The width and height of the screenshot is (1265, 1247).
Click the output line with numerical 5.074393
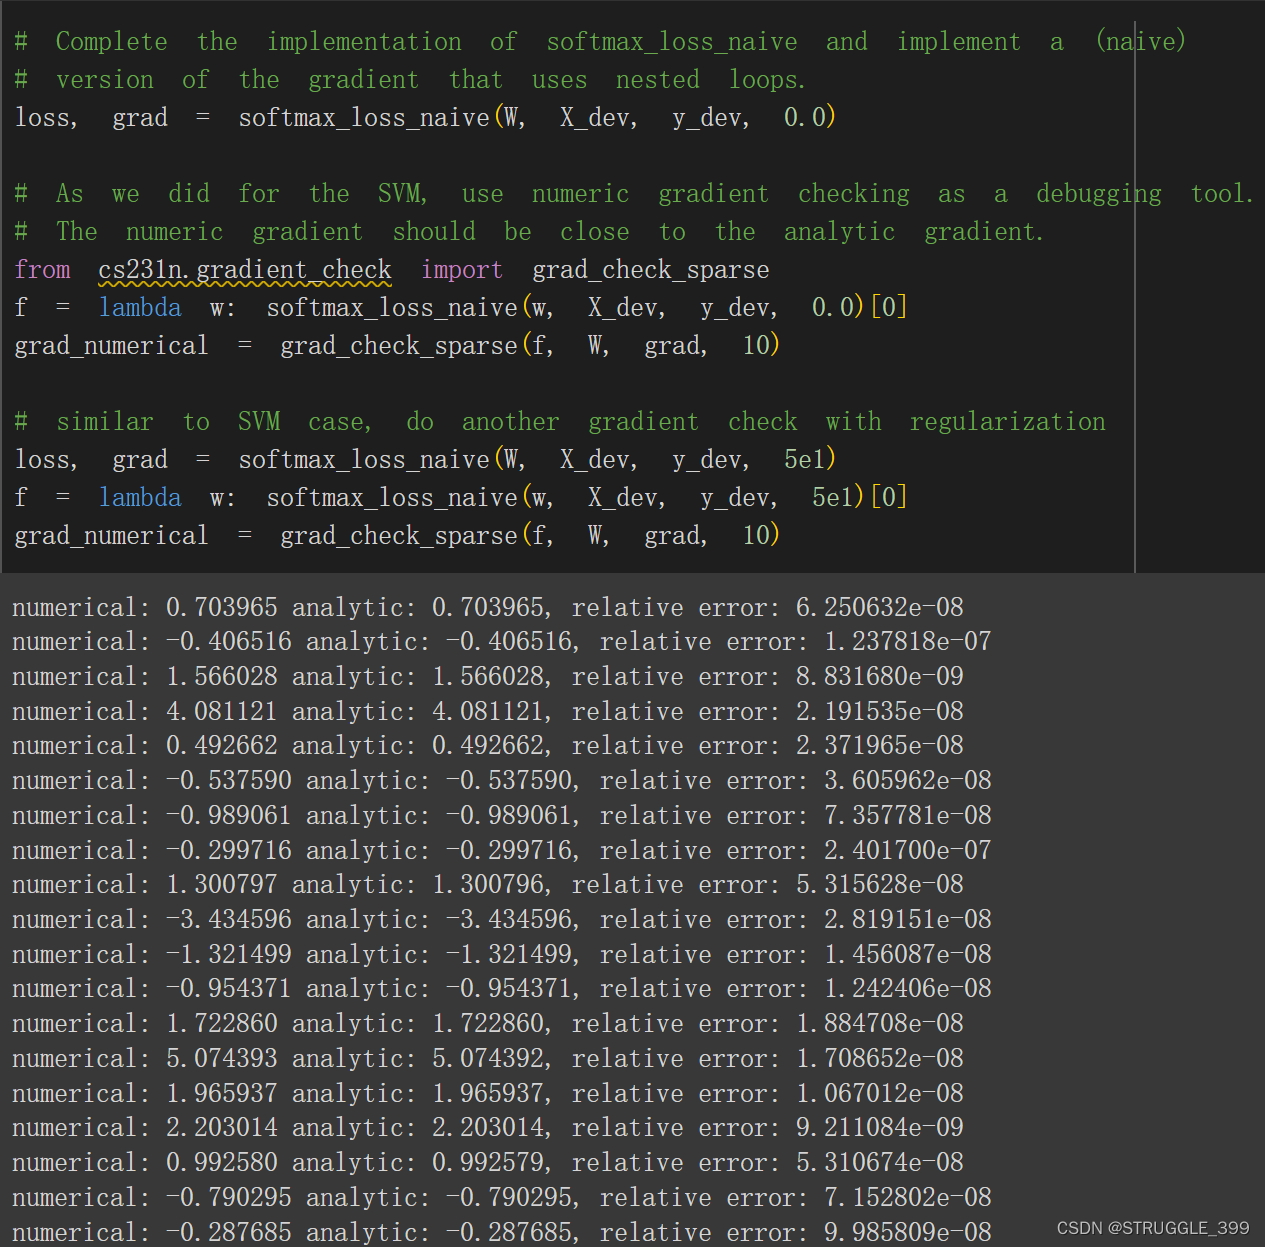click(488, 1058)
